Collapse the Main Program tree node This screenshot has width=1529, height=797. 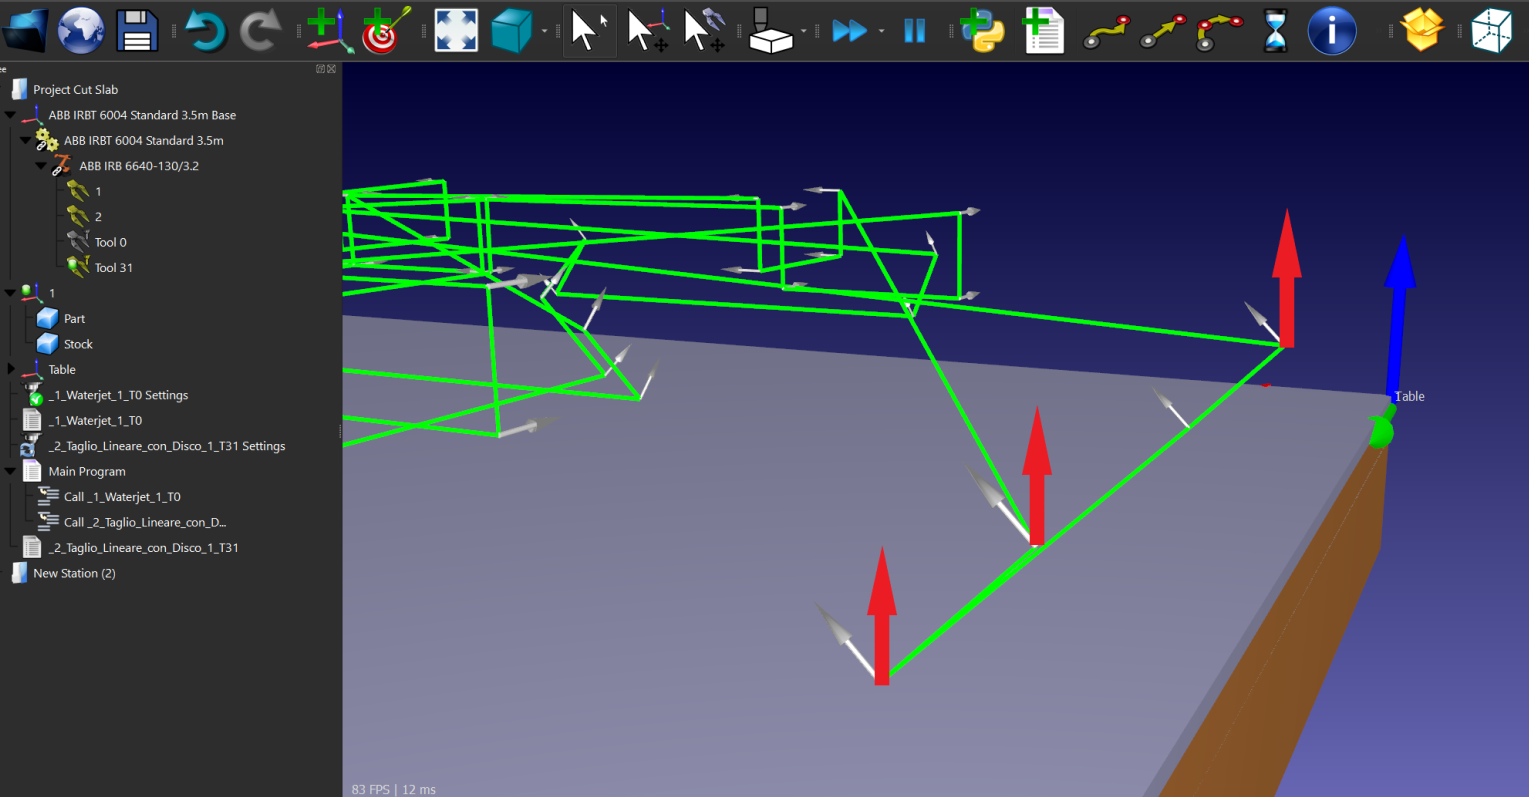tap(11, 471)
